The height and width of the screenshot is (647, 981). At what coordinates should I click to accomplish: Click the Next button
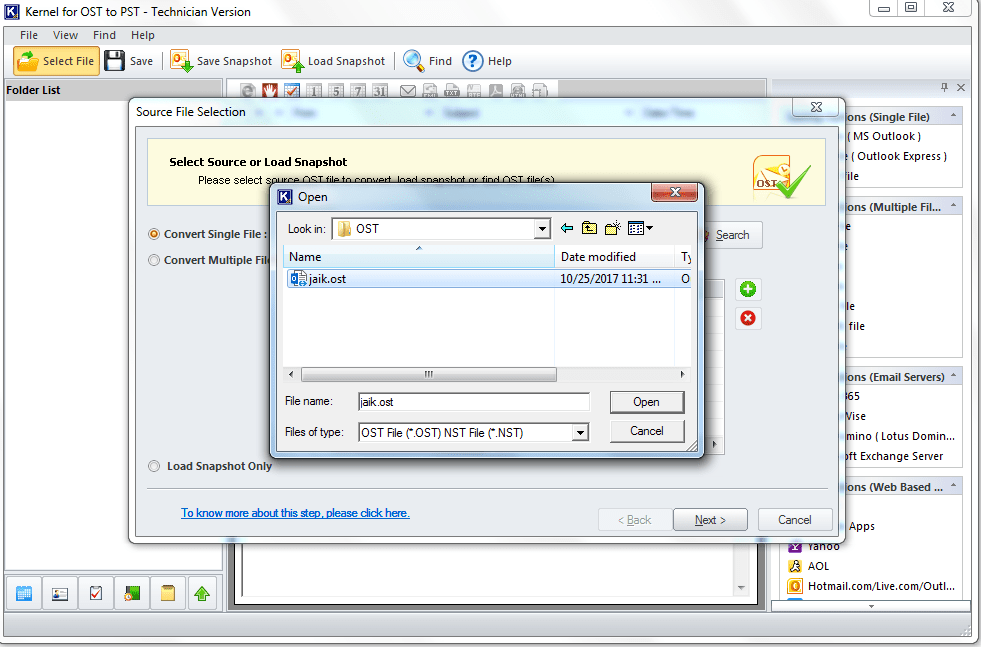[x=710, y=520]
